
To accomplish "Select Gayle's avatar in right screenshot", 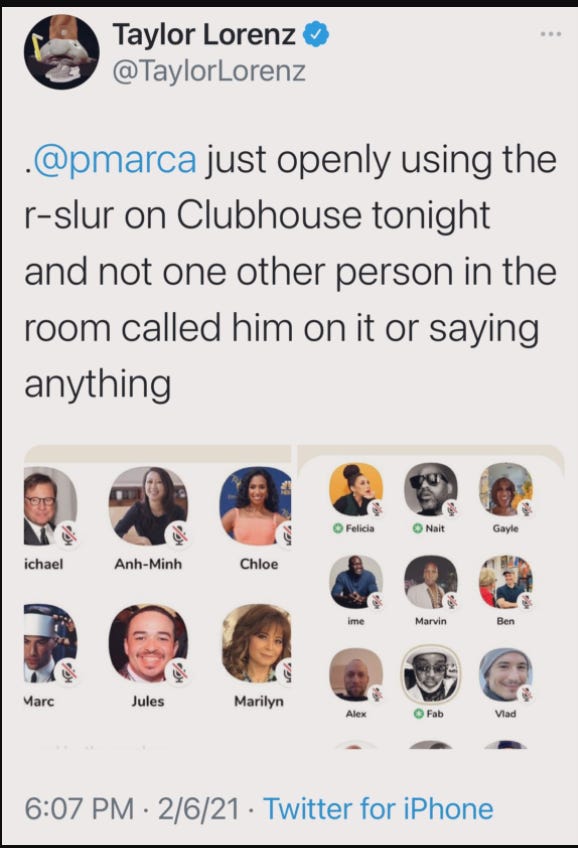I will point(506,489).
